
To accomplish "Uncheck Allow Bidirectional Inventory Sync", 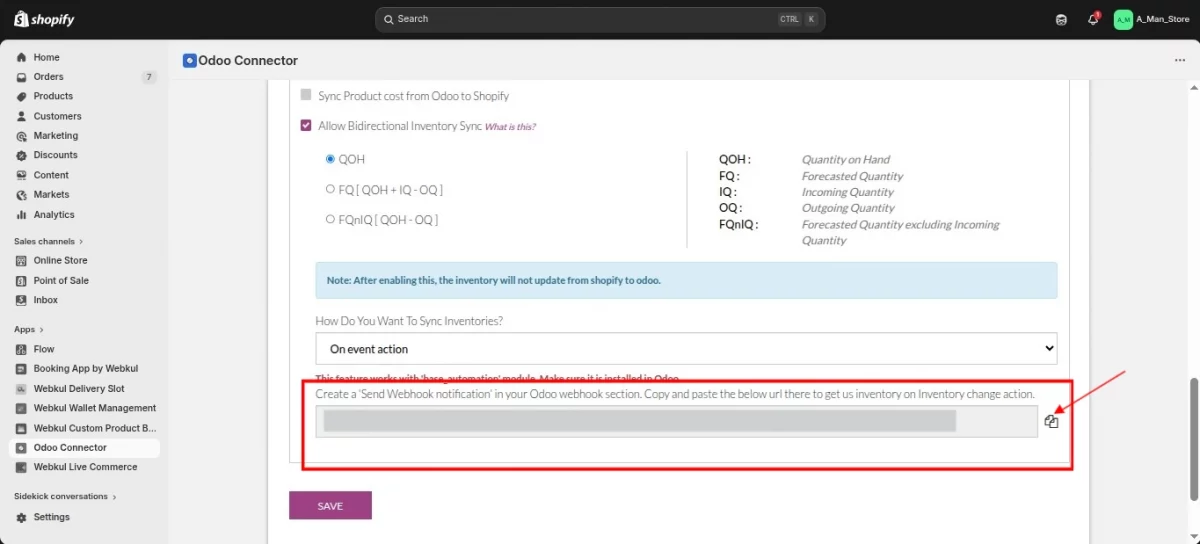I will click(x=306, y=126).
